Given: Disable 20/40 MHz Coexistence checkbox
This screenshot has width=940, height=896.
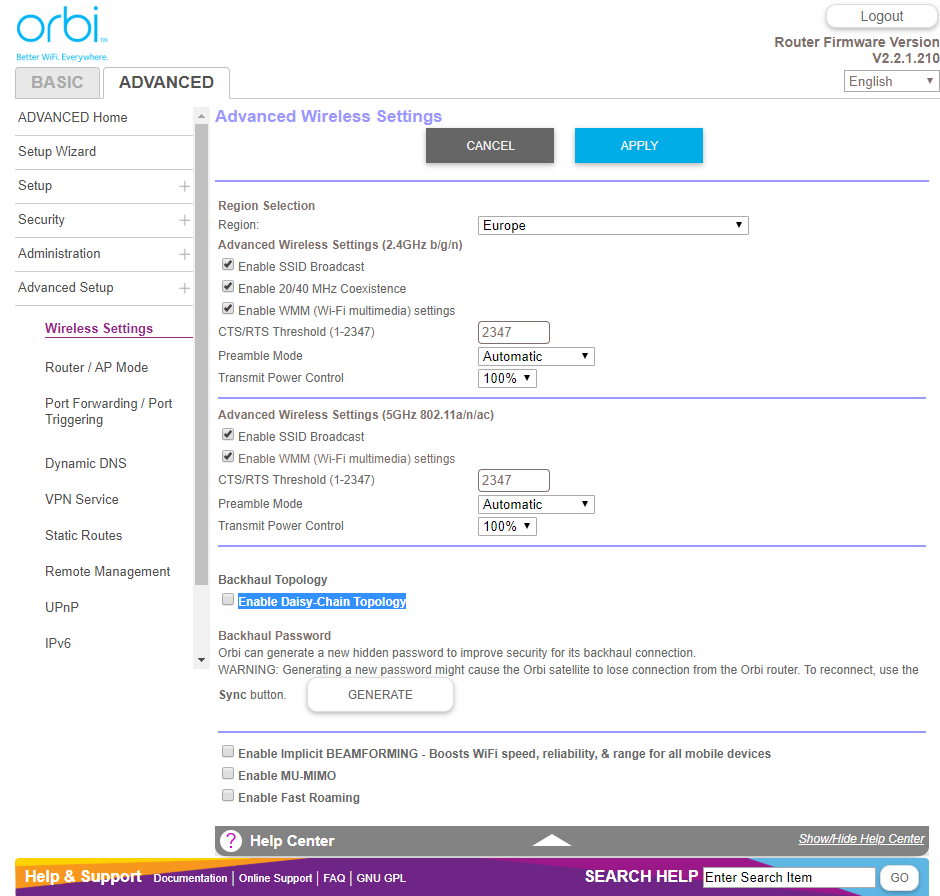Looking at the screenshot, I should coord(228,287).
